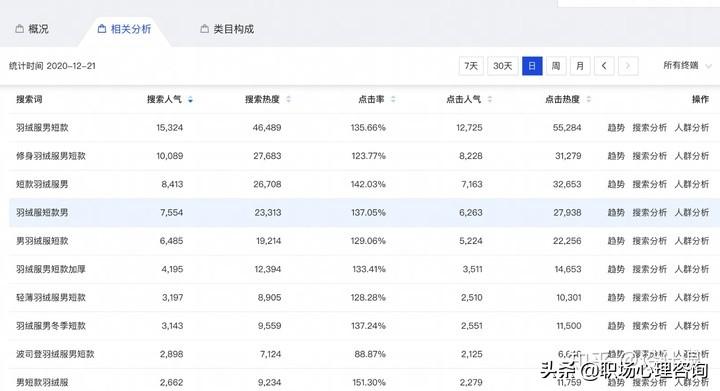Viewport: 720px width, 391px height.
Task: Click search term 羽绒服短款男
Action: pyautogui.click(x=42, y=212)
